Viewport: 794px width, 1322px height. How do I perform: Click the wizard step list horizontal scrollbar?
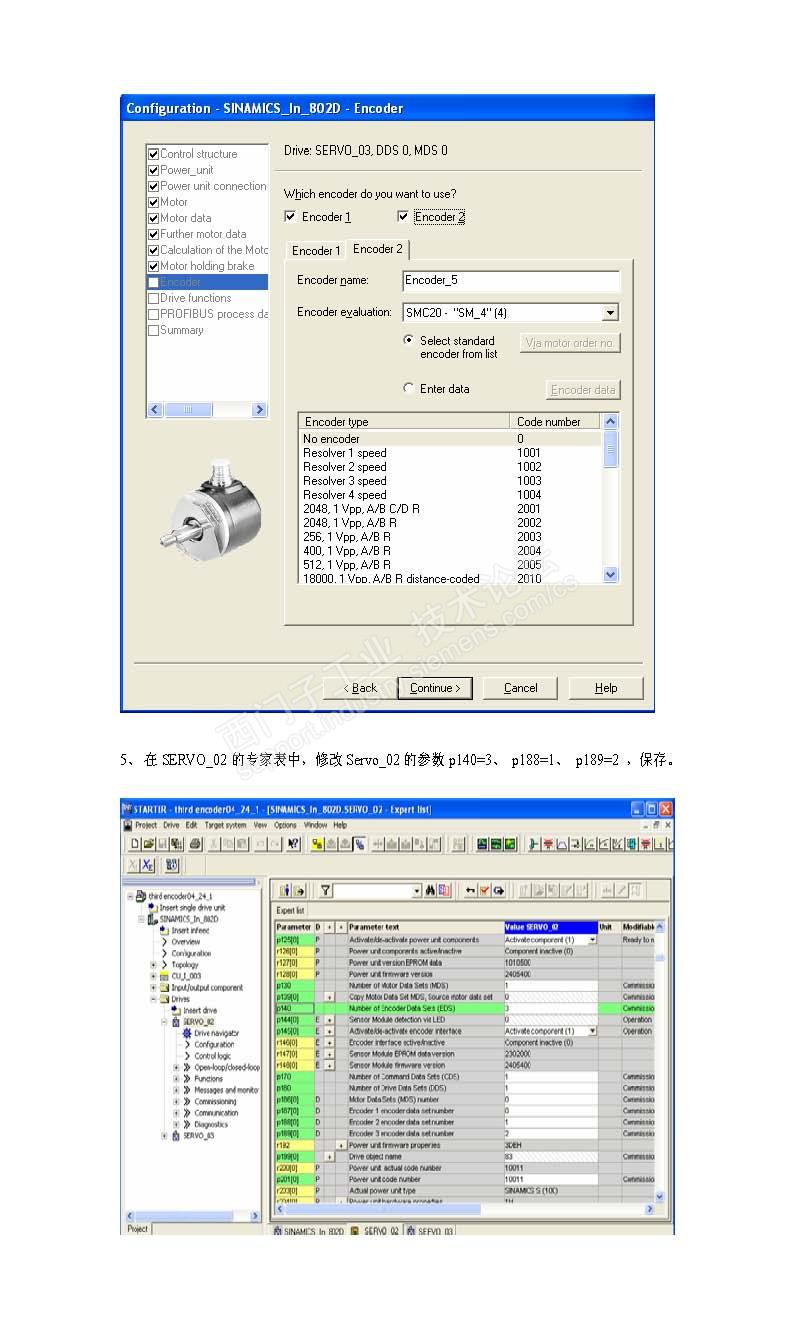pyautogui.click(x=208, y=410)
